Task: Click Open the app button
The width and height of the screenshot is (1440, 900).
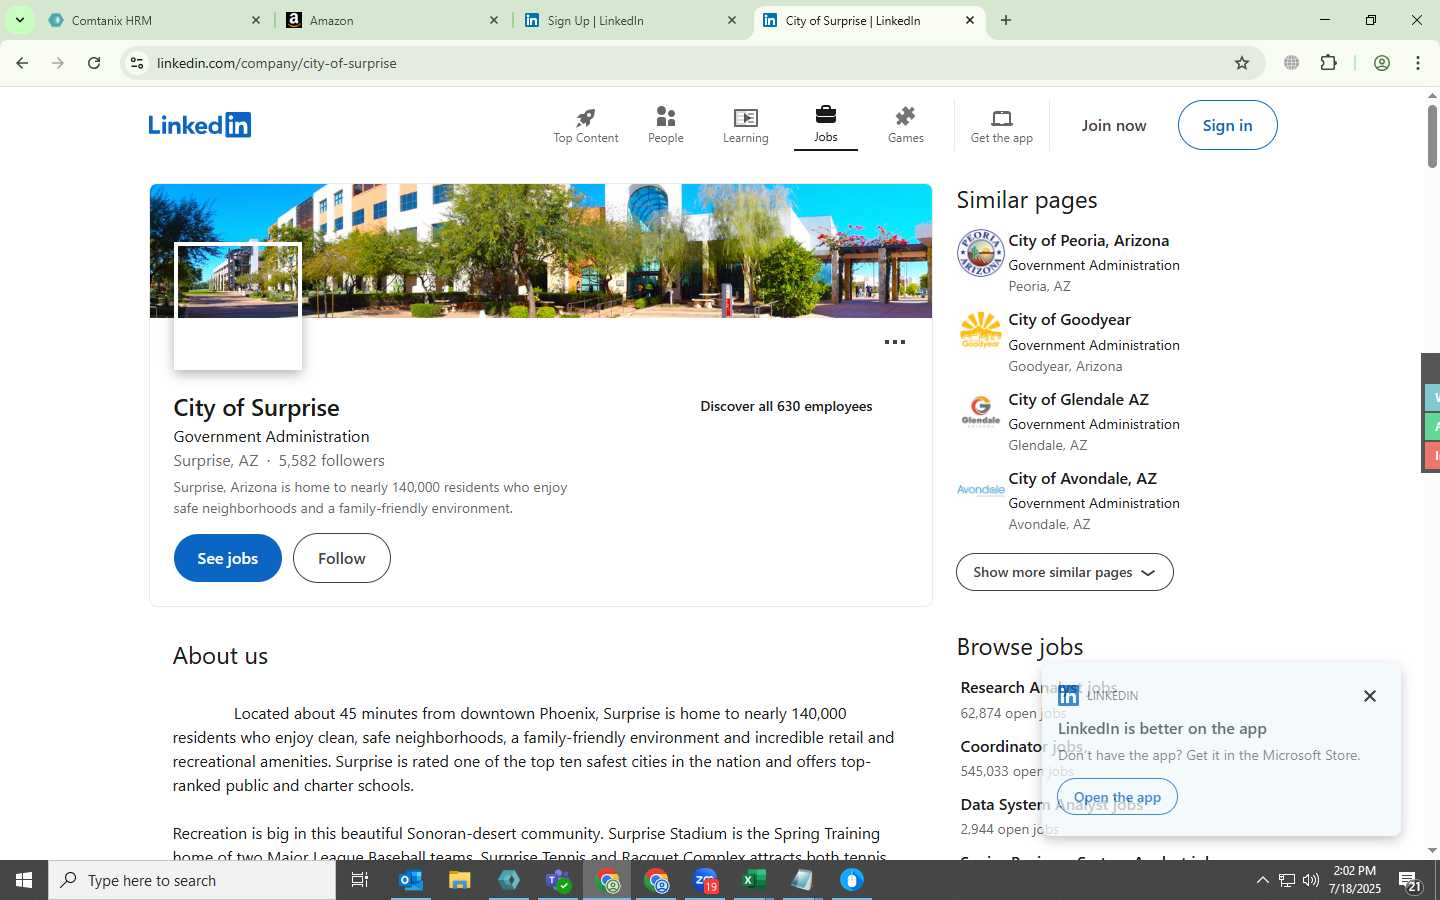Action: coord(1117,797)
